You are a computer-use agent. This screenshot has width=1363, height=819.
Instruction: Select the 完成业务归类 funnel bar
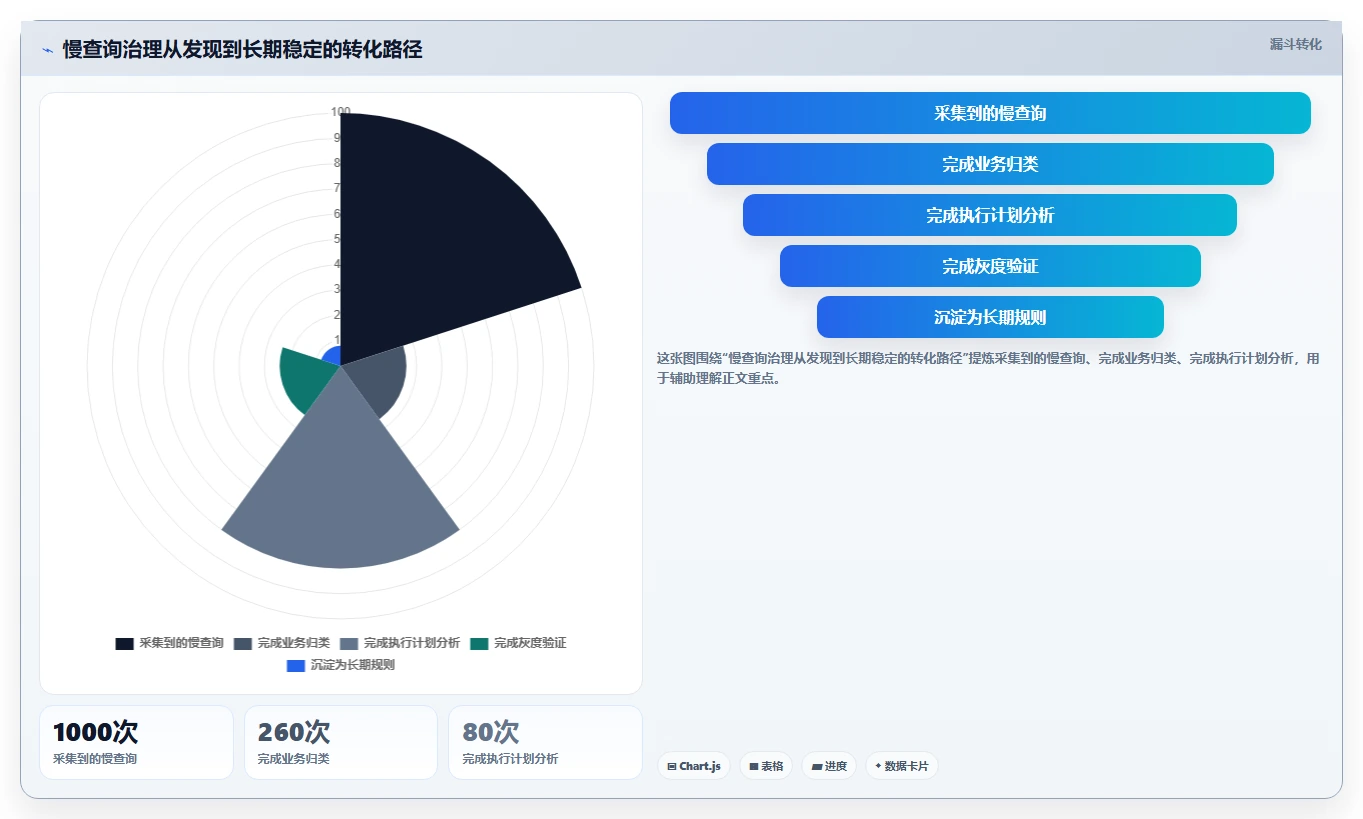point(990,164)
